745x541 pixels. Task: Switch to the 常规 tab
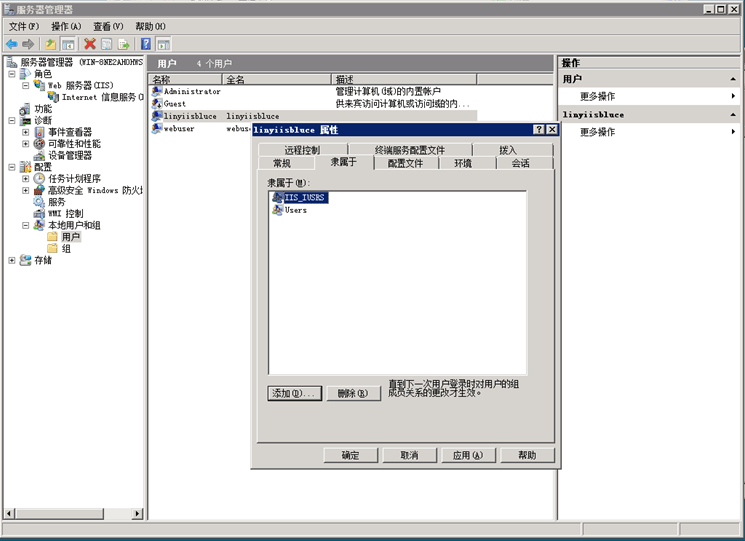point(281,163)
